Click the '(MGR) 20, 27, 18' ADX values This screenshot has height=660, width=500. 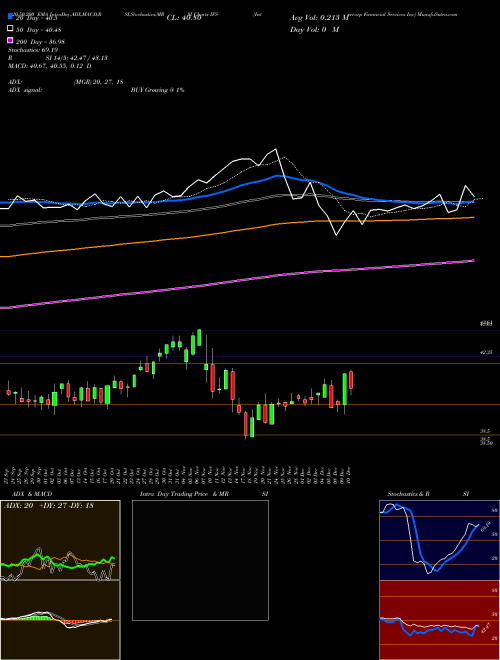(x=98, y=82)
